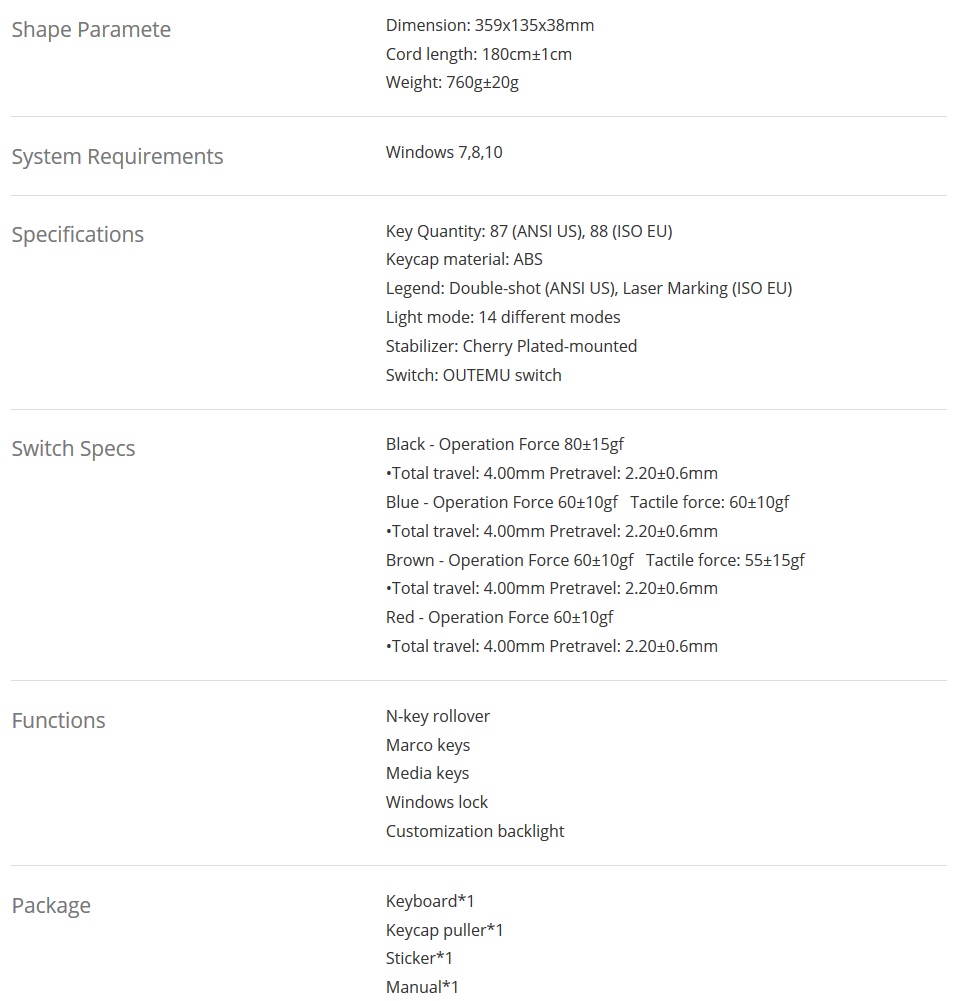Click the Switch: OUTEMU switch line
957x1001 pixels.
[473, 376]
